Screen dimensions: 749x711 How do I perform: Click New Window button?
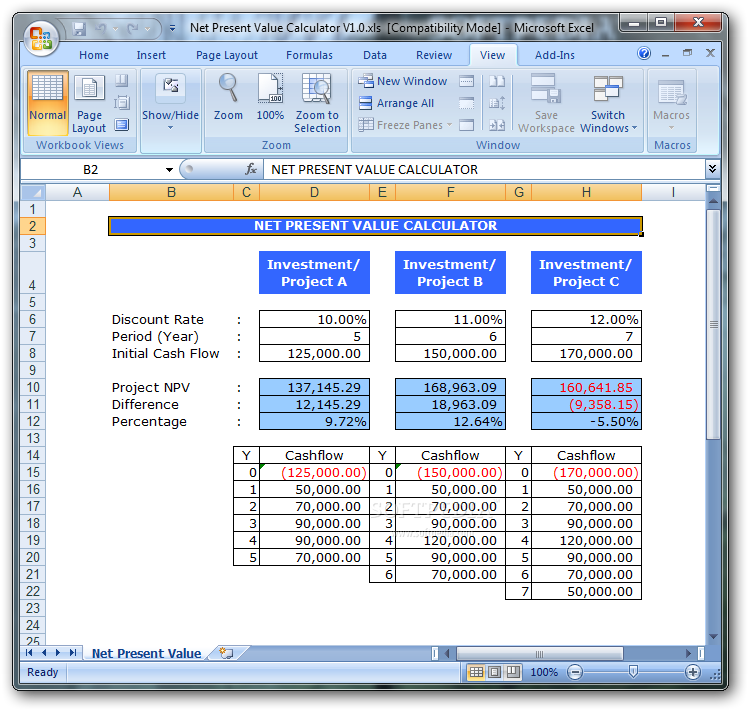(x=403, y=81)
